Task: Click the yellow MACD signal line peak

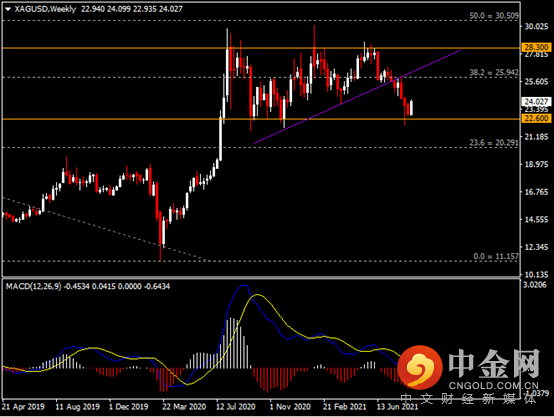Action: click(257, 294)
